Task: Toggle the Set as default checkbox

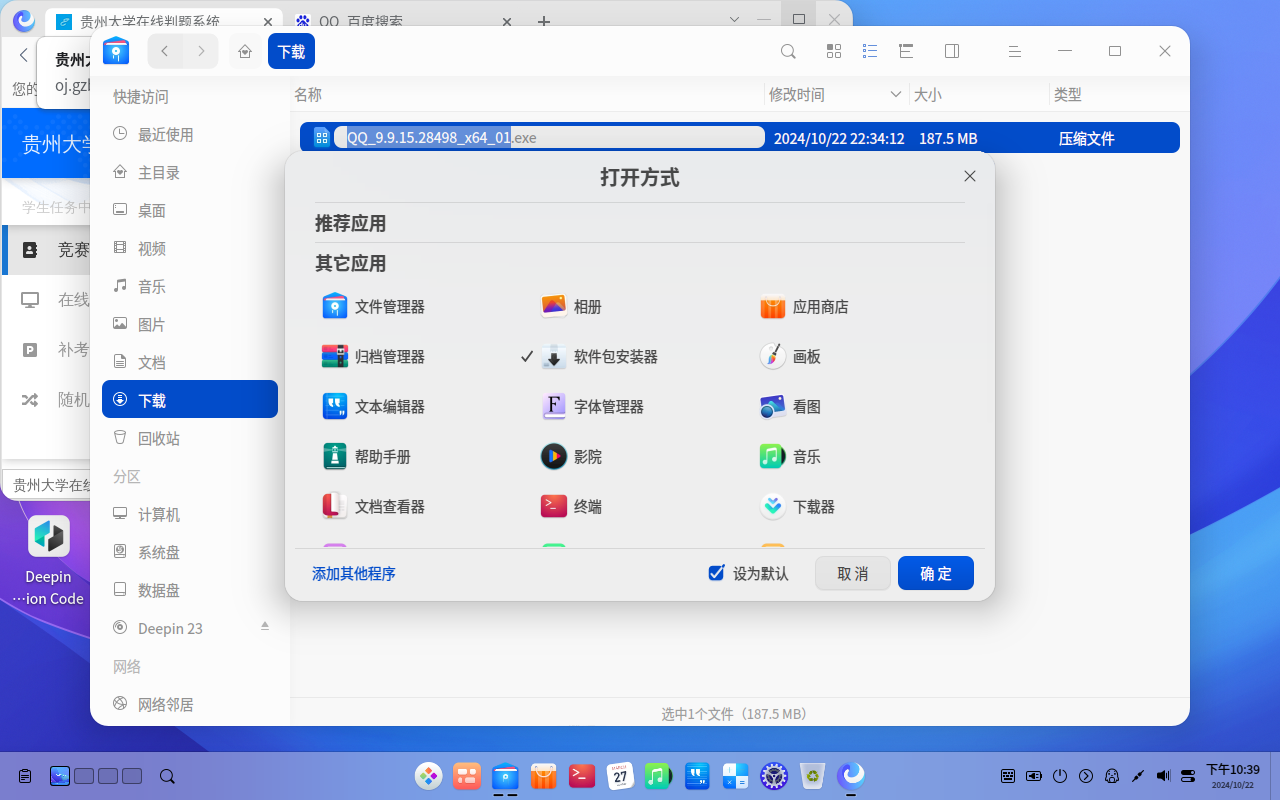Action: coord(716,573)
